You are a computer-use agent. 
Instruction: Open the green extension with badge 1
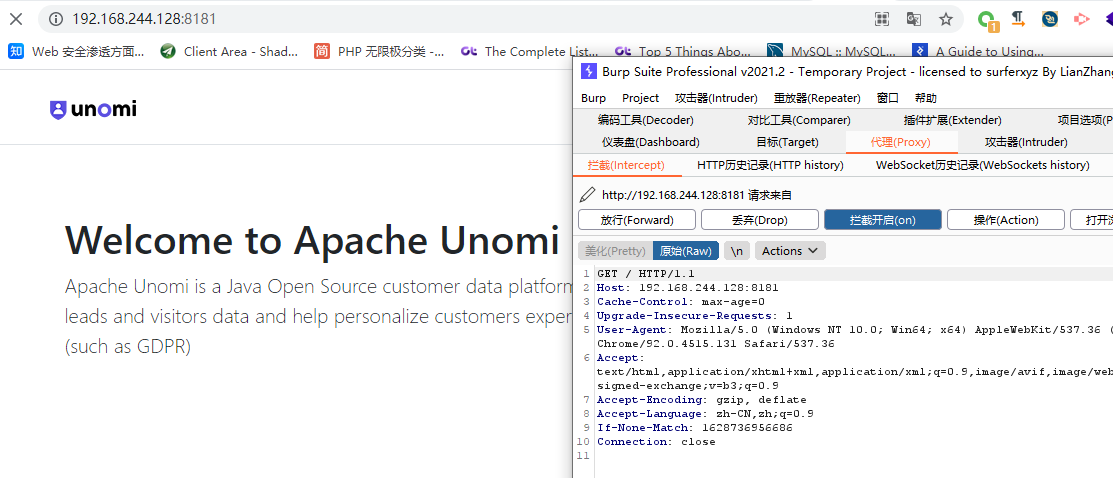(x=987, y=20)
